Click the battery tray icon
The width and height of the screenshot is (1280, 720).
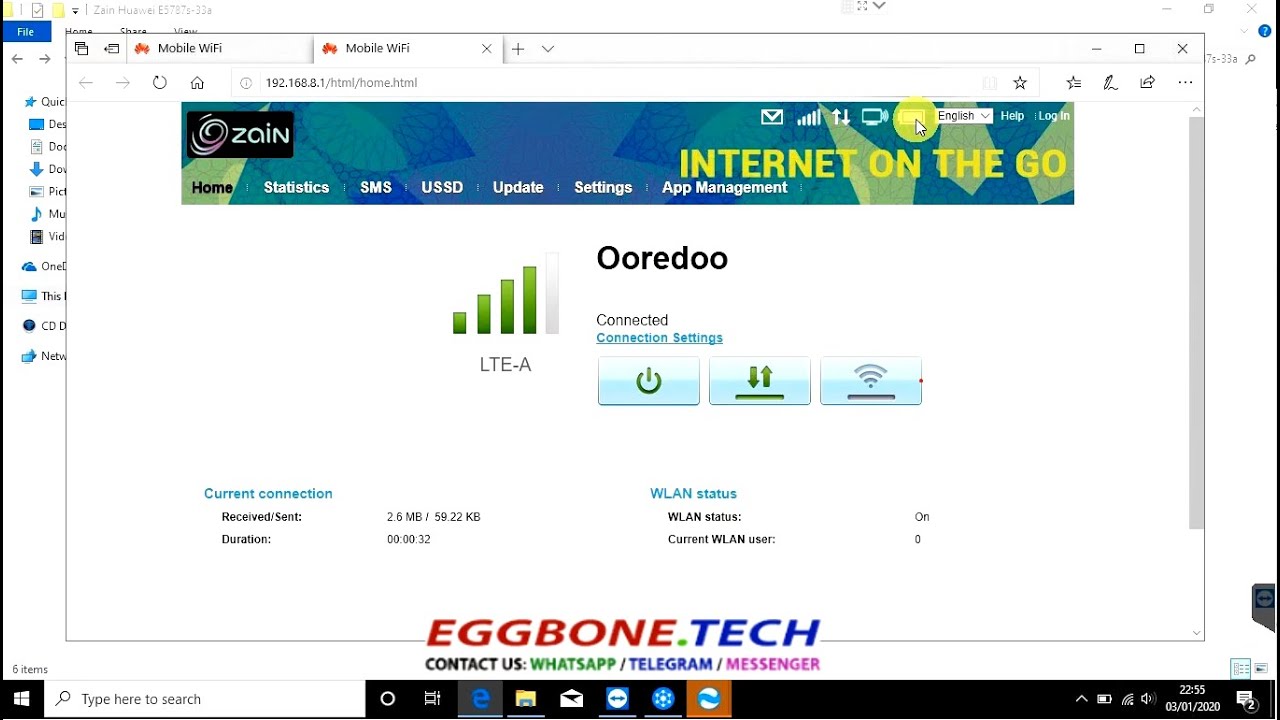[x=1104, y=699]
